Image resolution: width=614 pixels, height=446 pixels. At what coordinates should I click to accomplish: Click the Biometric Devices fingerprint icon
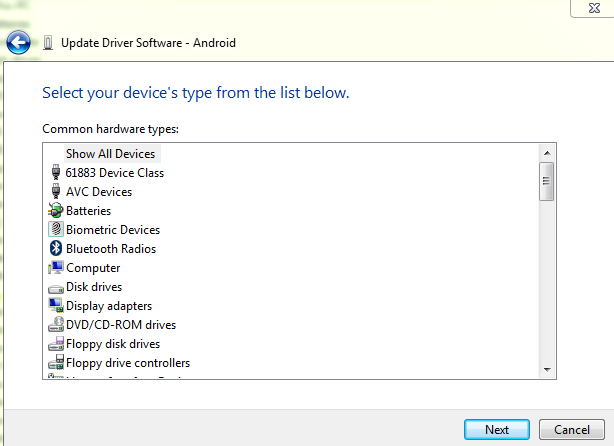[x=55, y=230]
